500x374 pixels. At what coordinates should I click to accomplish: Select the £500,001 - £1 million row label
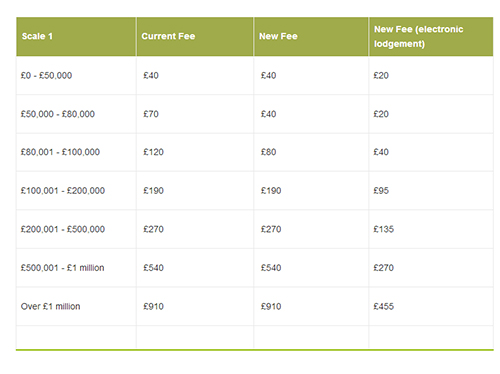coord(62,268)
